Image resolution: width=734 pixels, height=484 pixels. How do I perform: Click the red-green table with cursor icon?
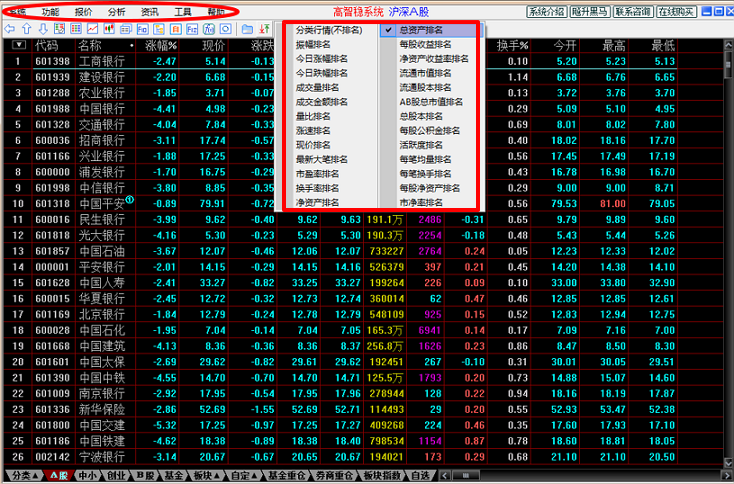coord(59,29)
